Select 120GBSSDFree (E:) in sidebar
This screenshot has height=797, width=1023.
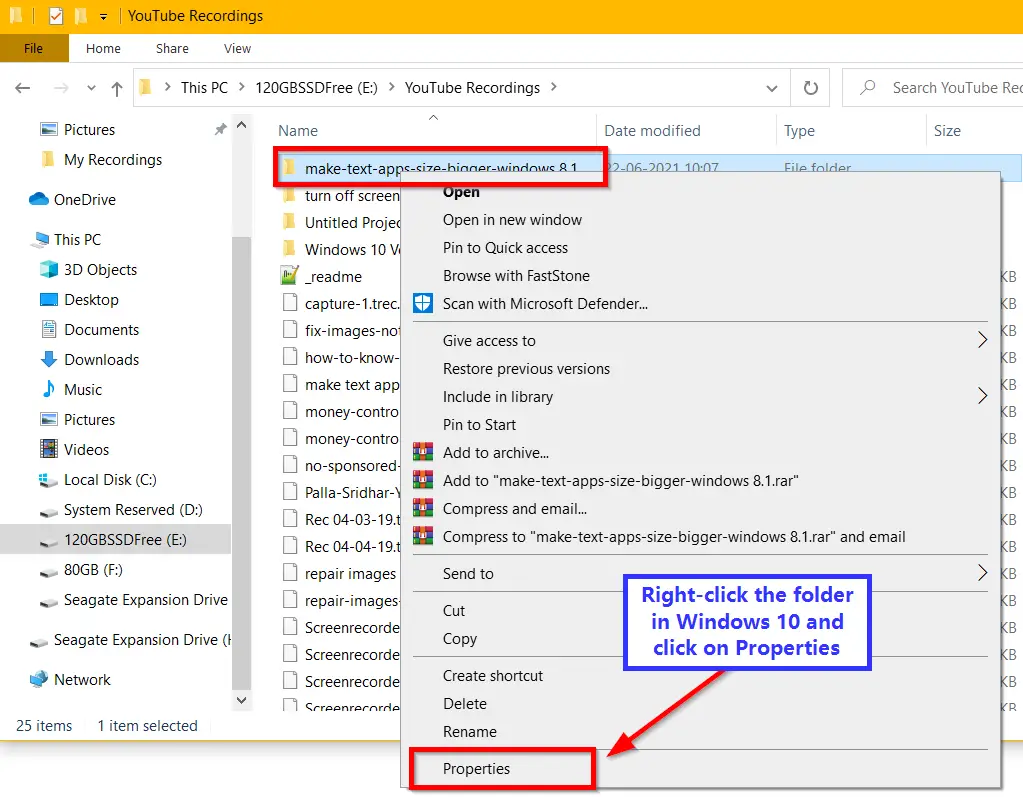click(x=115, y=539)
